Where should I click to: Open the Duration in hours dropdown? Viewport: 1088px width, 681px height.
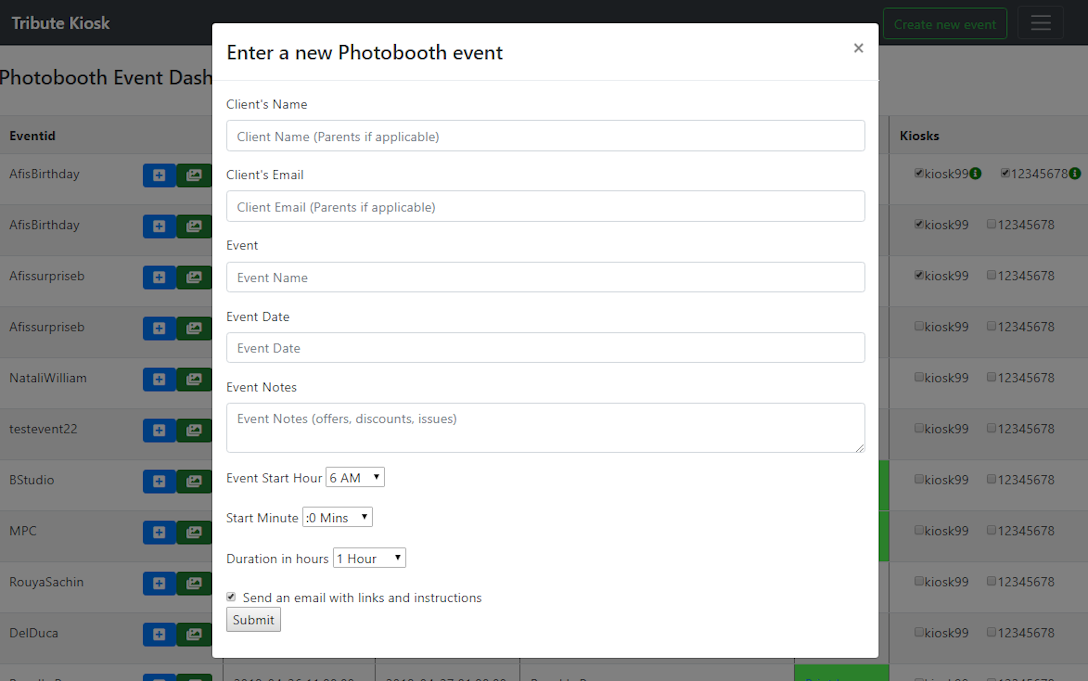(x=369, y=558)
